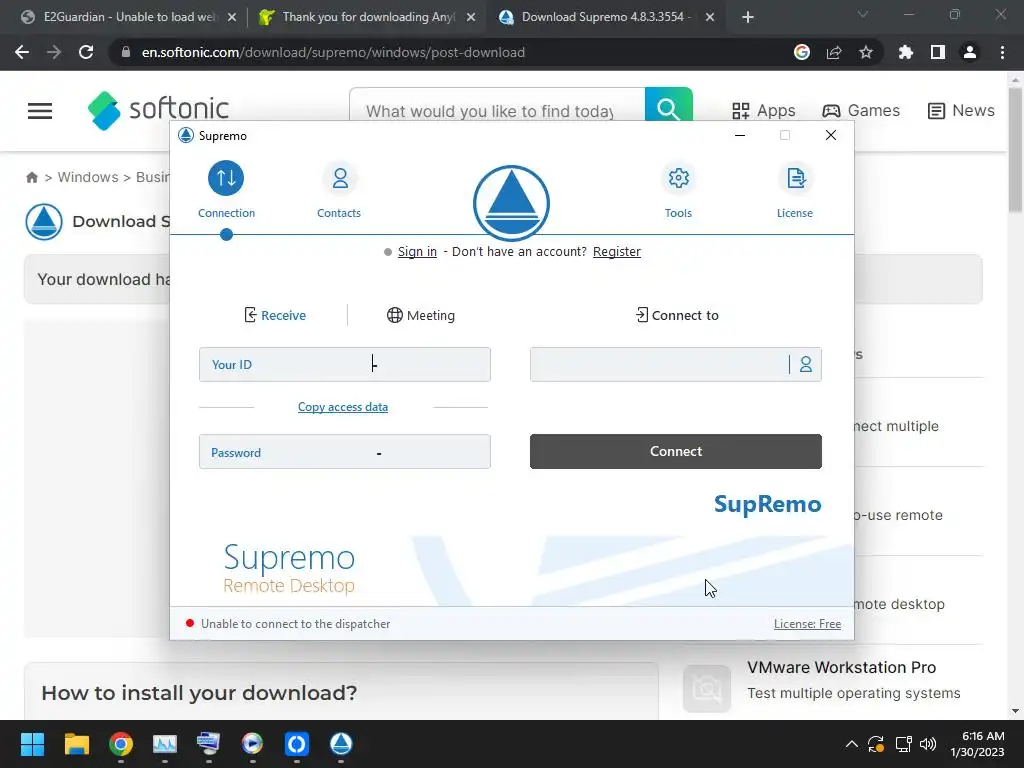Open a new Chrome tab
This screenshot has width=1024, height=768.
[748, 17]
